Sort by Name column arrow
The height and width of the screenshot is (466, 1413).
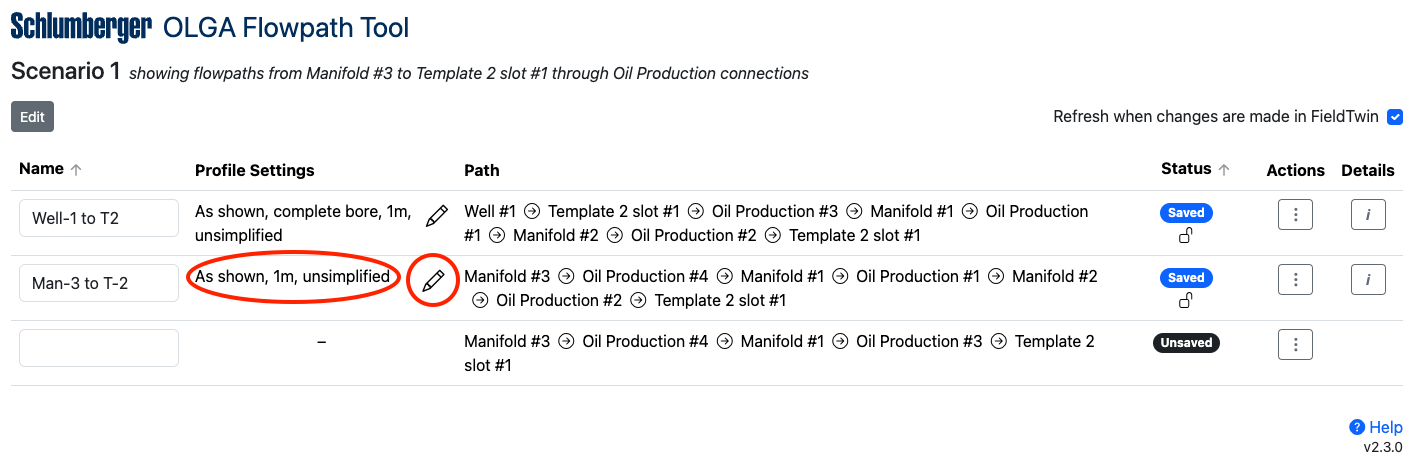[x=76, y=170]
